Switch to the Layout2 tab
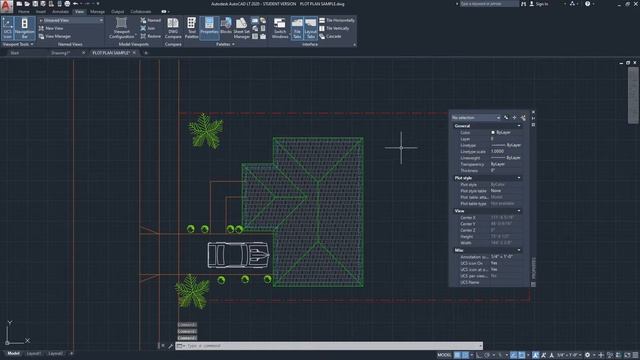Viewport: 640px width, 360px height. pos(56,353)
